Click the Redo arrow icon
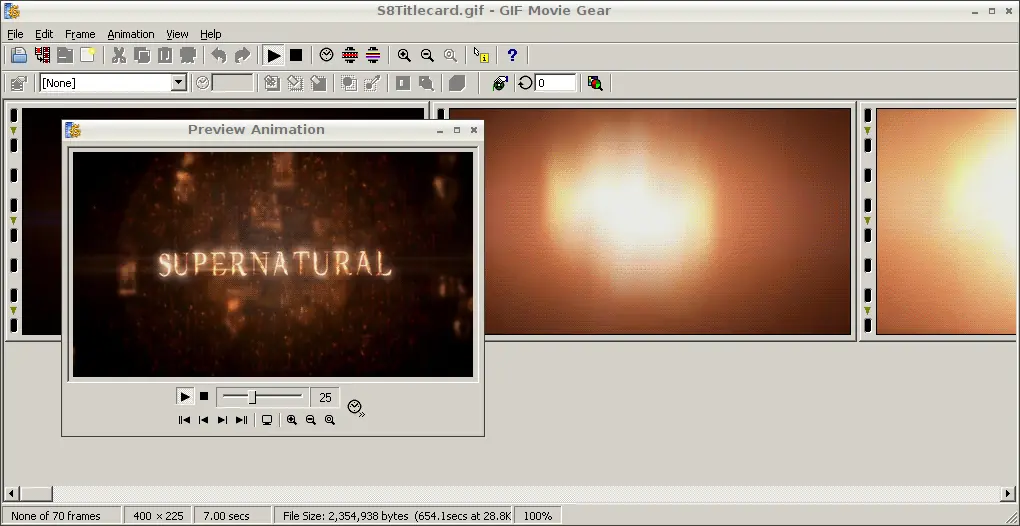This screenshot has height=526, width=1020. point(242,55)
